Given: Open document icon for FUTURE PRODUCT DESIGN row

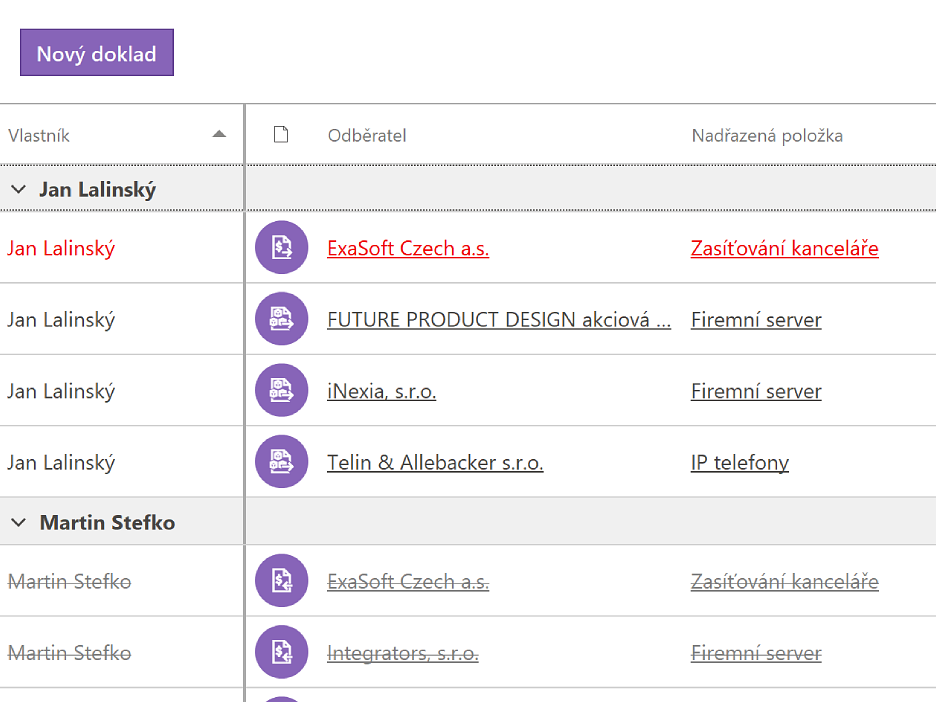Looking at the screenshot, I should 282,319.
